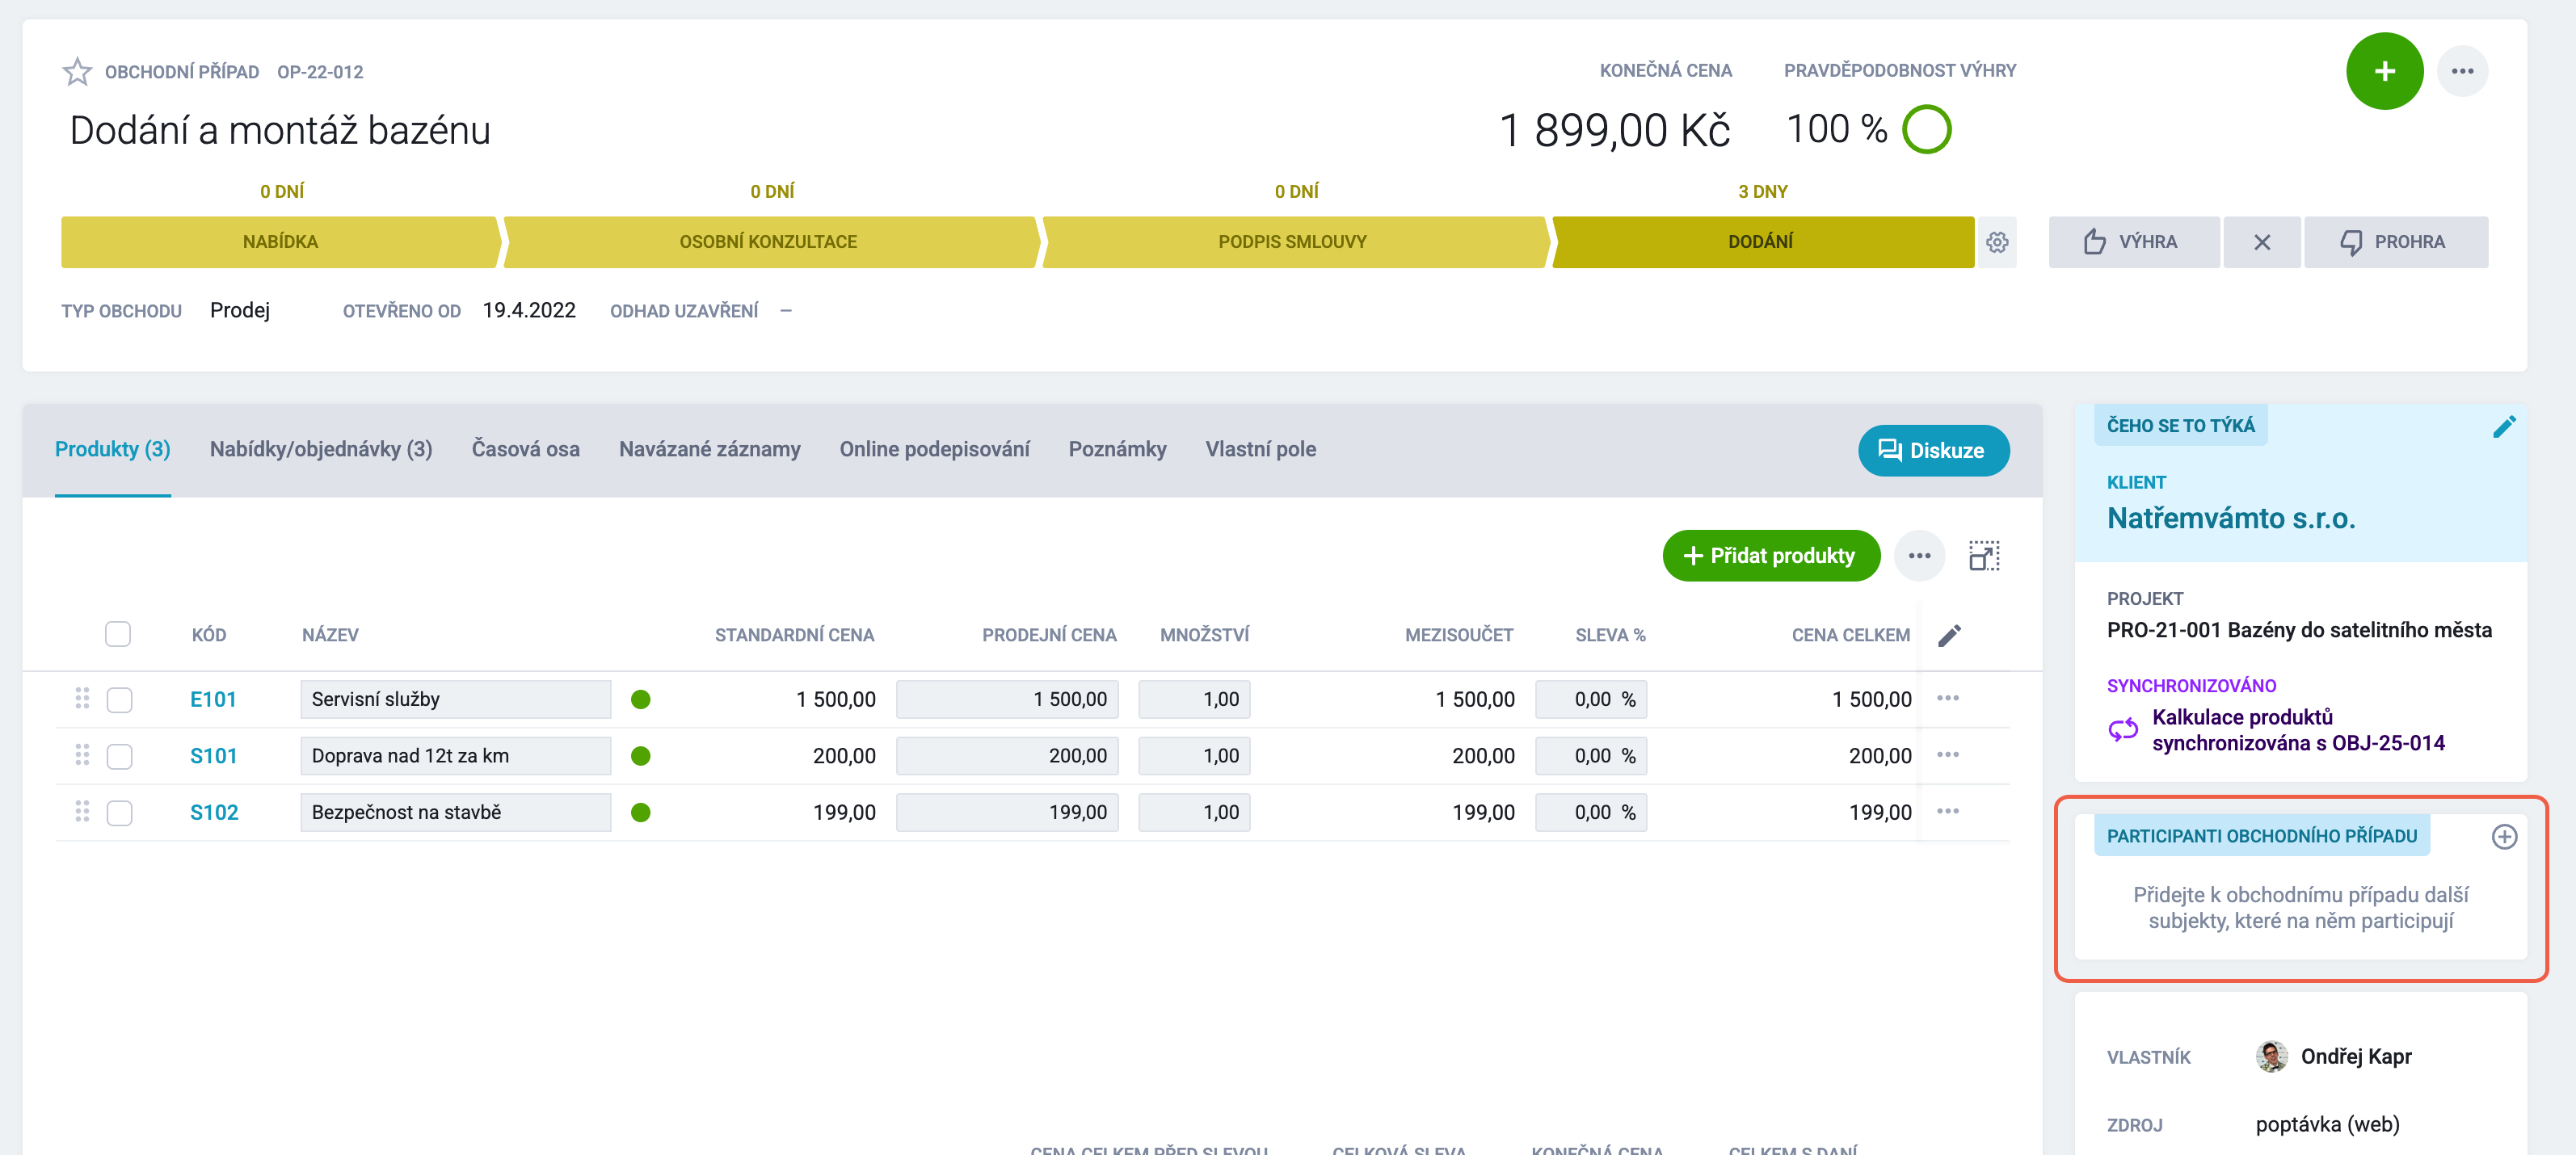This screenshot has width=2576, height=1155.
Task: Open the sync icon next to Kalkulace produktů
Action: (2122, 730)
